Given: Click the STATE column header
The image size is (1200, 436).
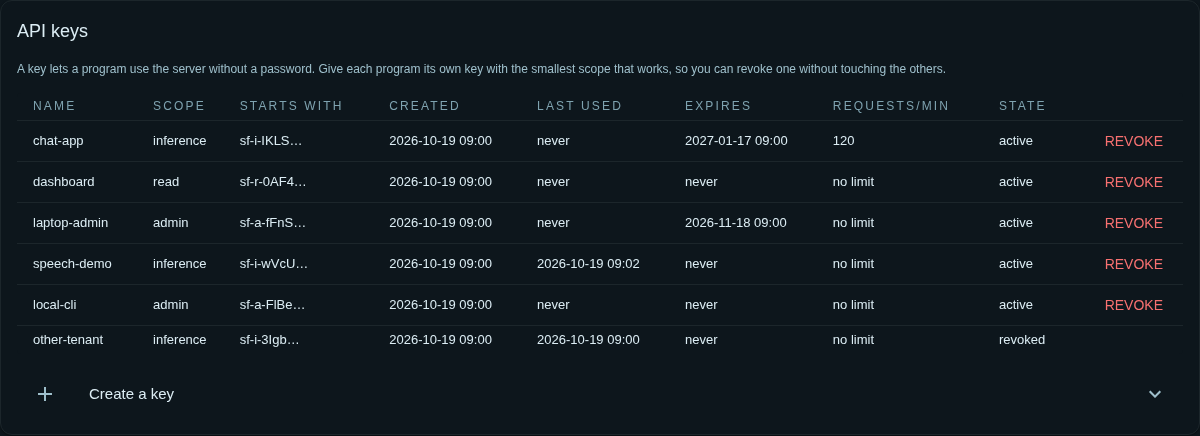Looking at the screenshot, I should pos(1022,106).
